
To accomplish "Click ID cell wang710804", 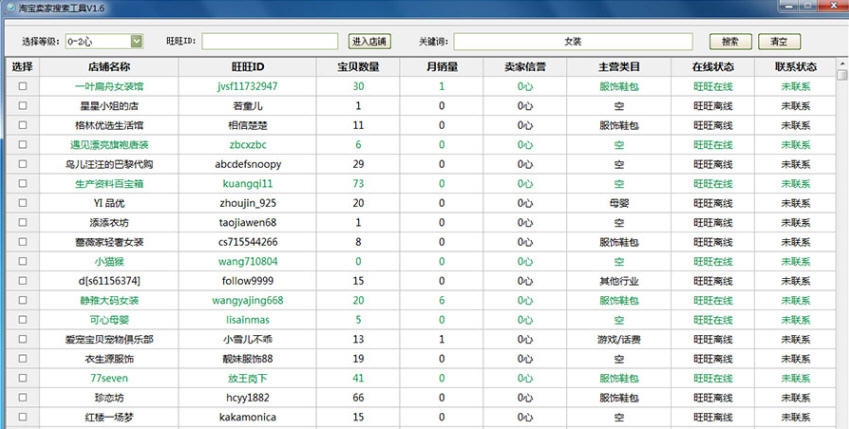I will (x=248, y=262).
